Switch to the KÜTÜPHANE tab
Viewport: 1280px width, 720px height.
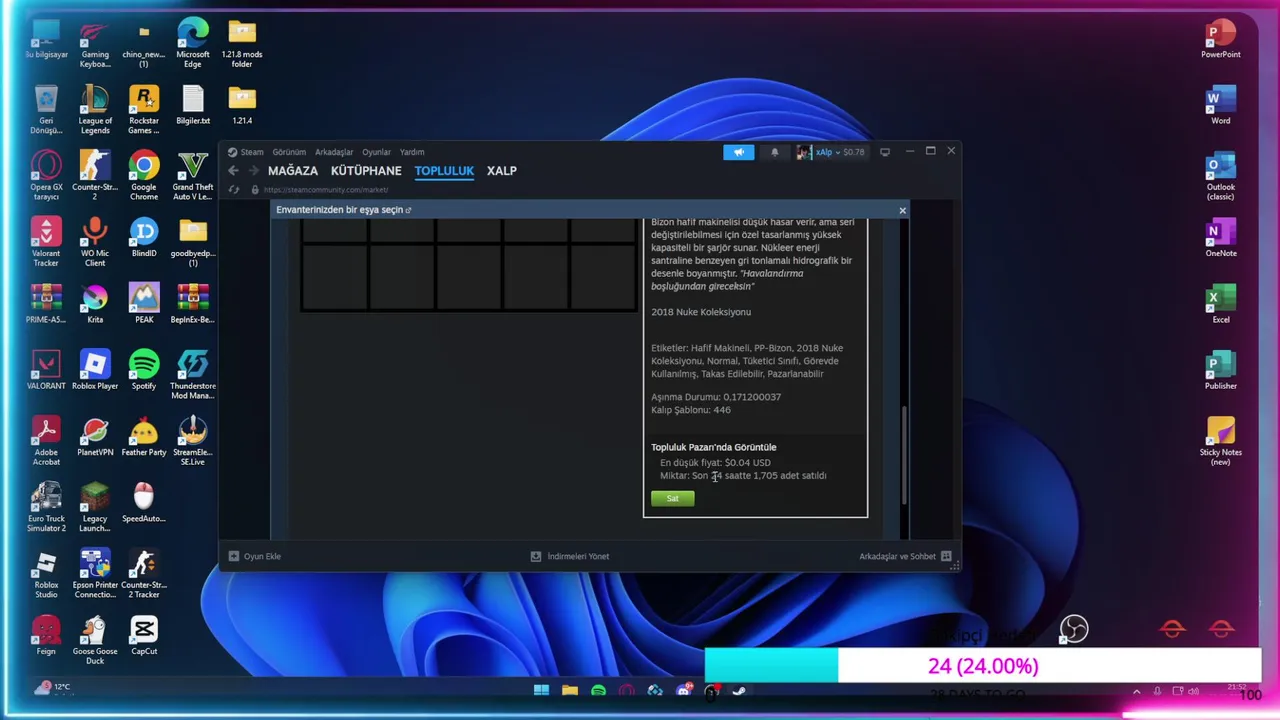(366, 171)
